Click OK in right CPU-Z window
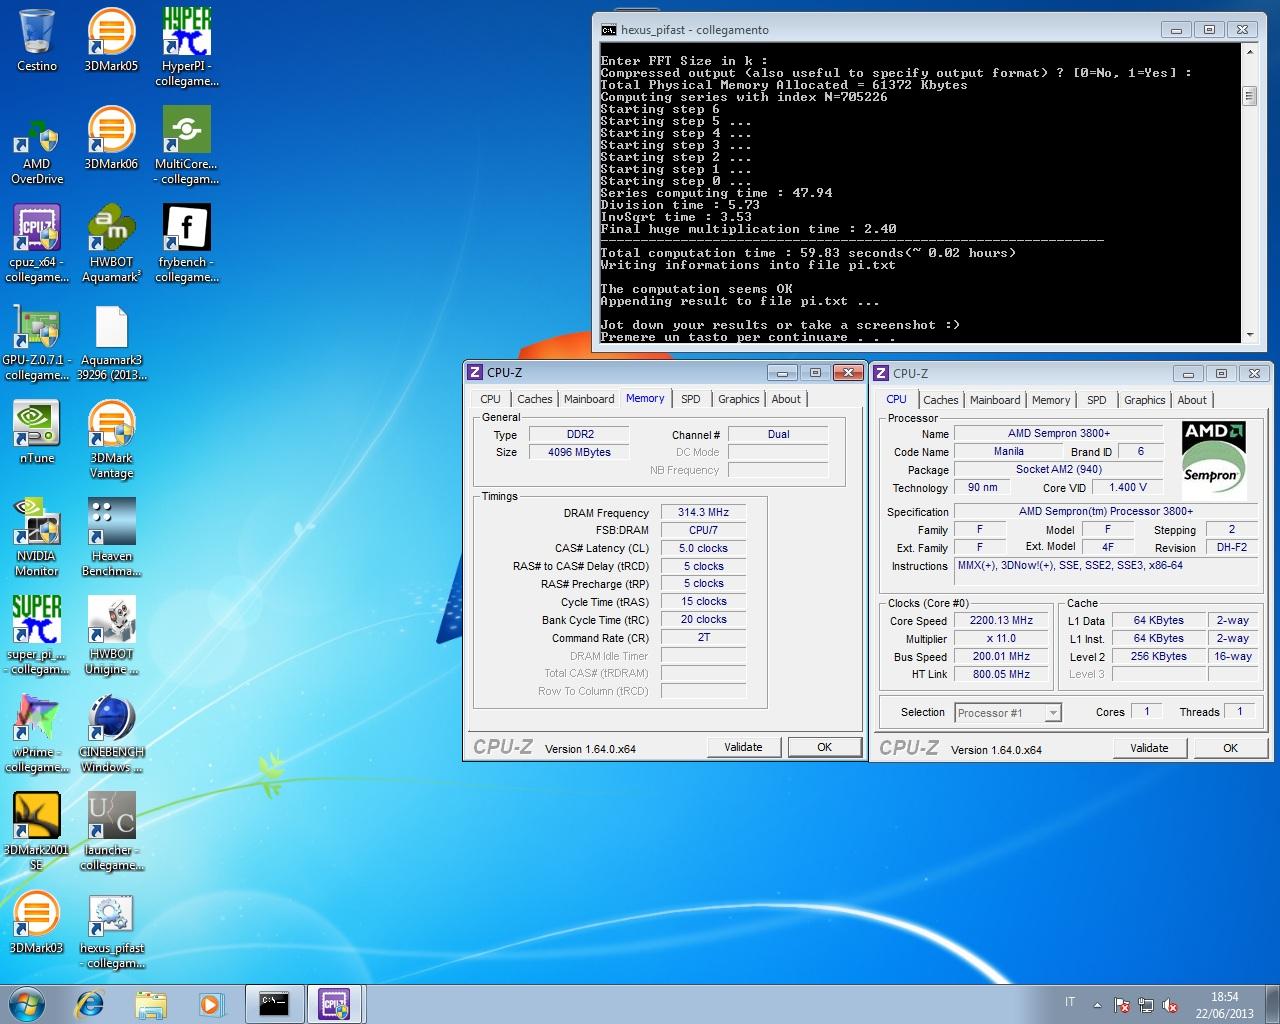1280x1024 pixels. (x=1230, y=748)
